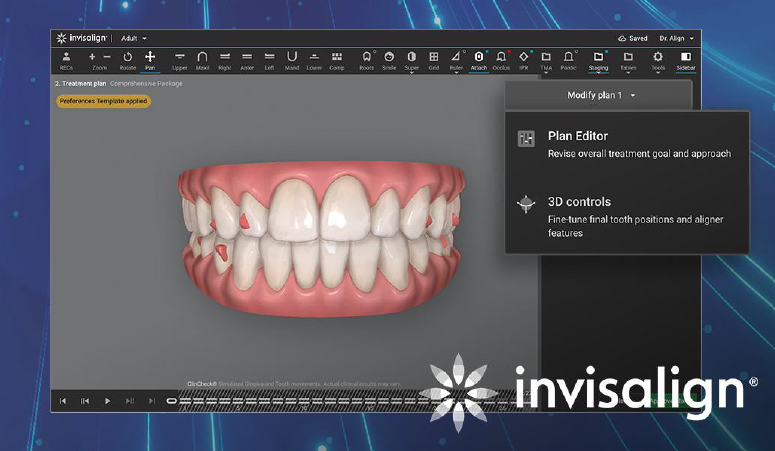
Task: Play the treatment animation
Action: (x=107, y=401)
